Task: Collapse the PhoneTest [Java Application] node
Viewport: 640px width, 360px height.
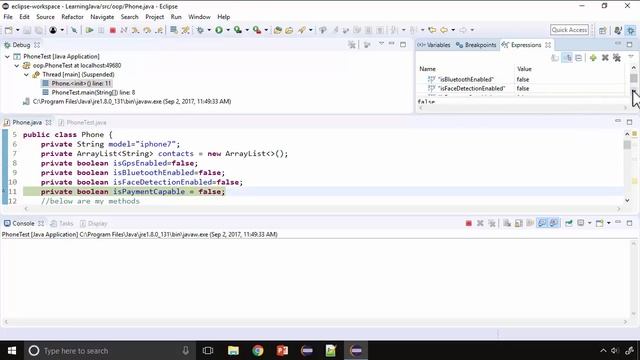Action: (x=7, y=57)
